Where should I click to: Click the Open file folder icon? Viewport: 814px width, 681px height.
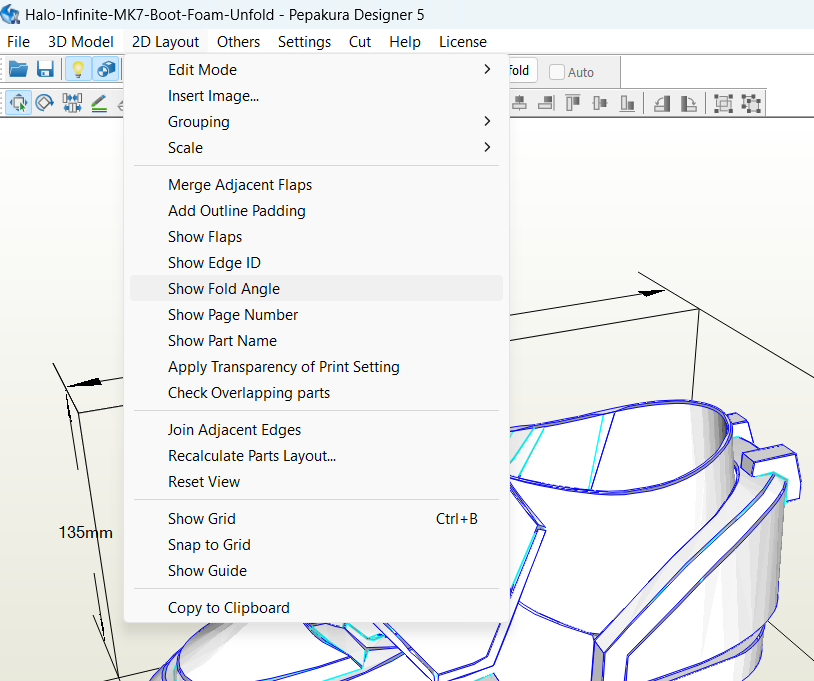(18, 69)
